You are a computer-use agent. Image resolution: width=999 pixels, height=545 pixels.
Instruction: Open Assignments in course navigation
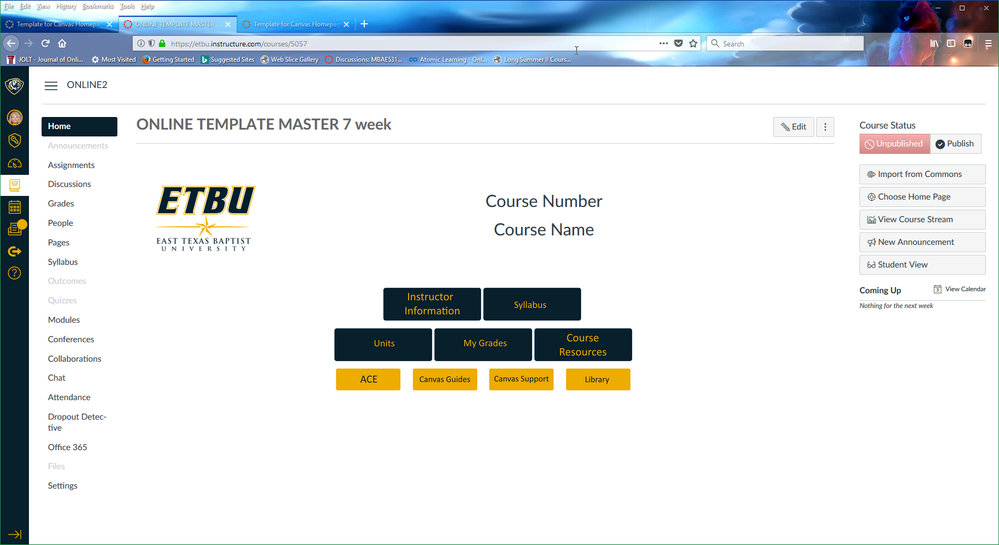click(x=71, y=165)
